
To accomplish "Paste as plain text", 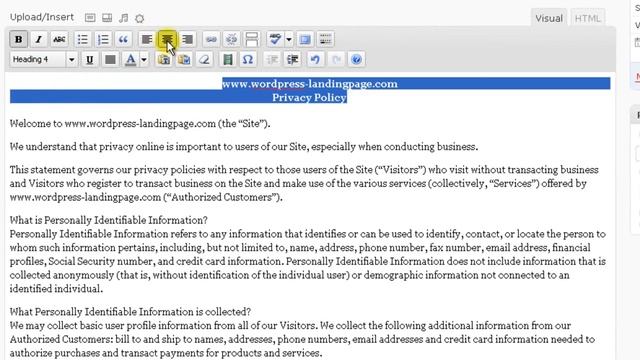I will 164,60.
